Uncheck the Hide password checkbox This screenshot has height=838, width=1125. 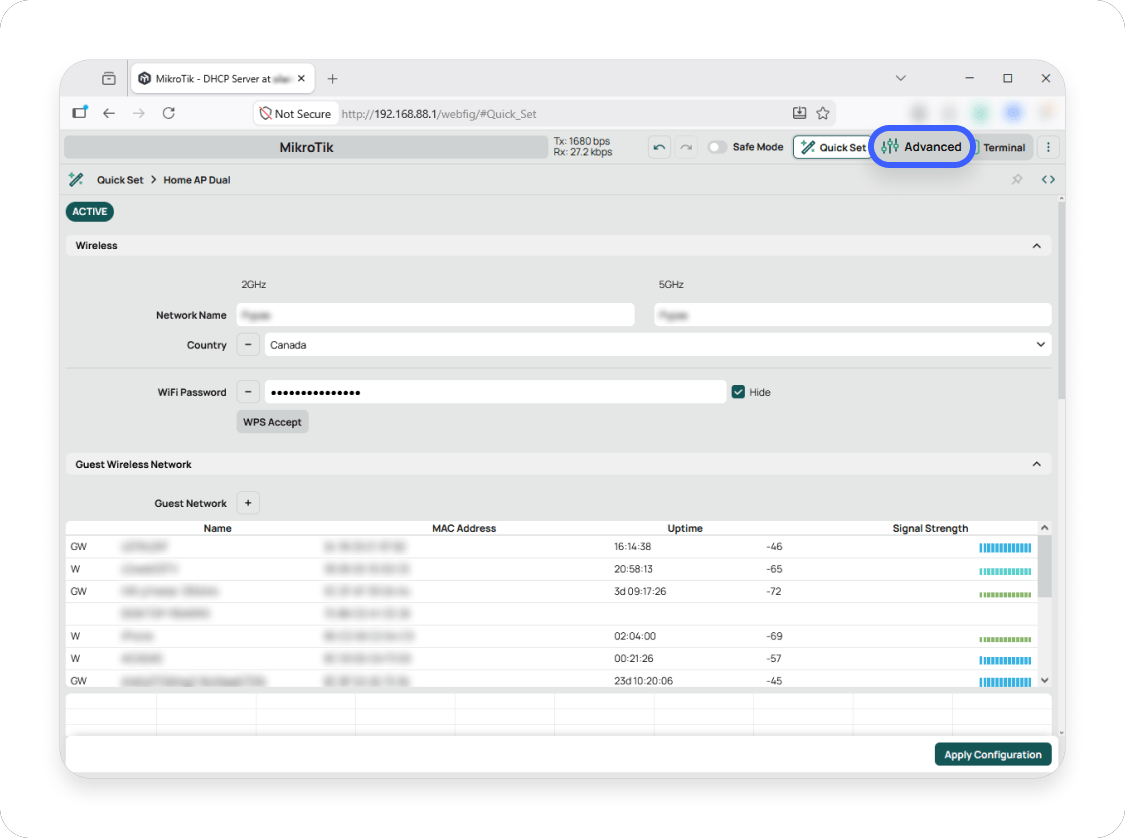coord(738,392)
